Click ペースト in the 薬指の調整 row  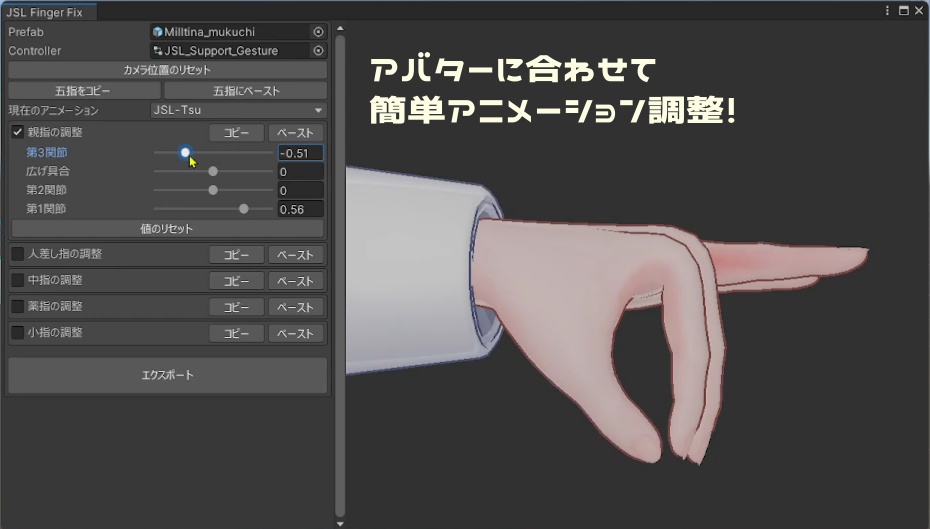295,307
